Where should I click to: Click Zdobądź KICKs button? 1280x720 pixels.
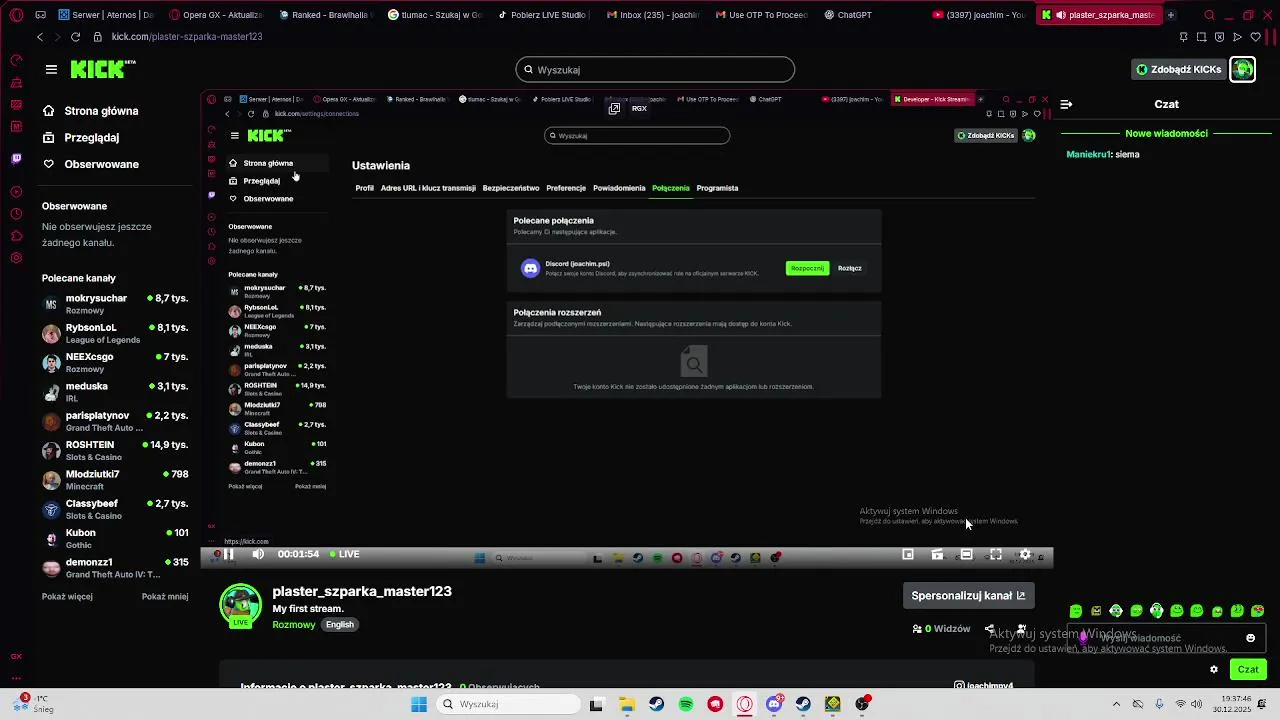click(x=1179, y=69)
